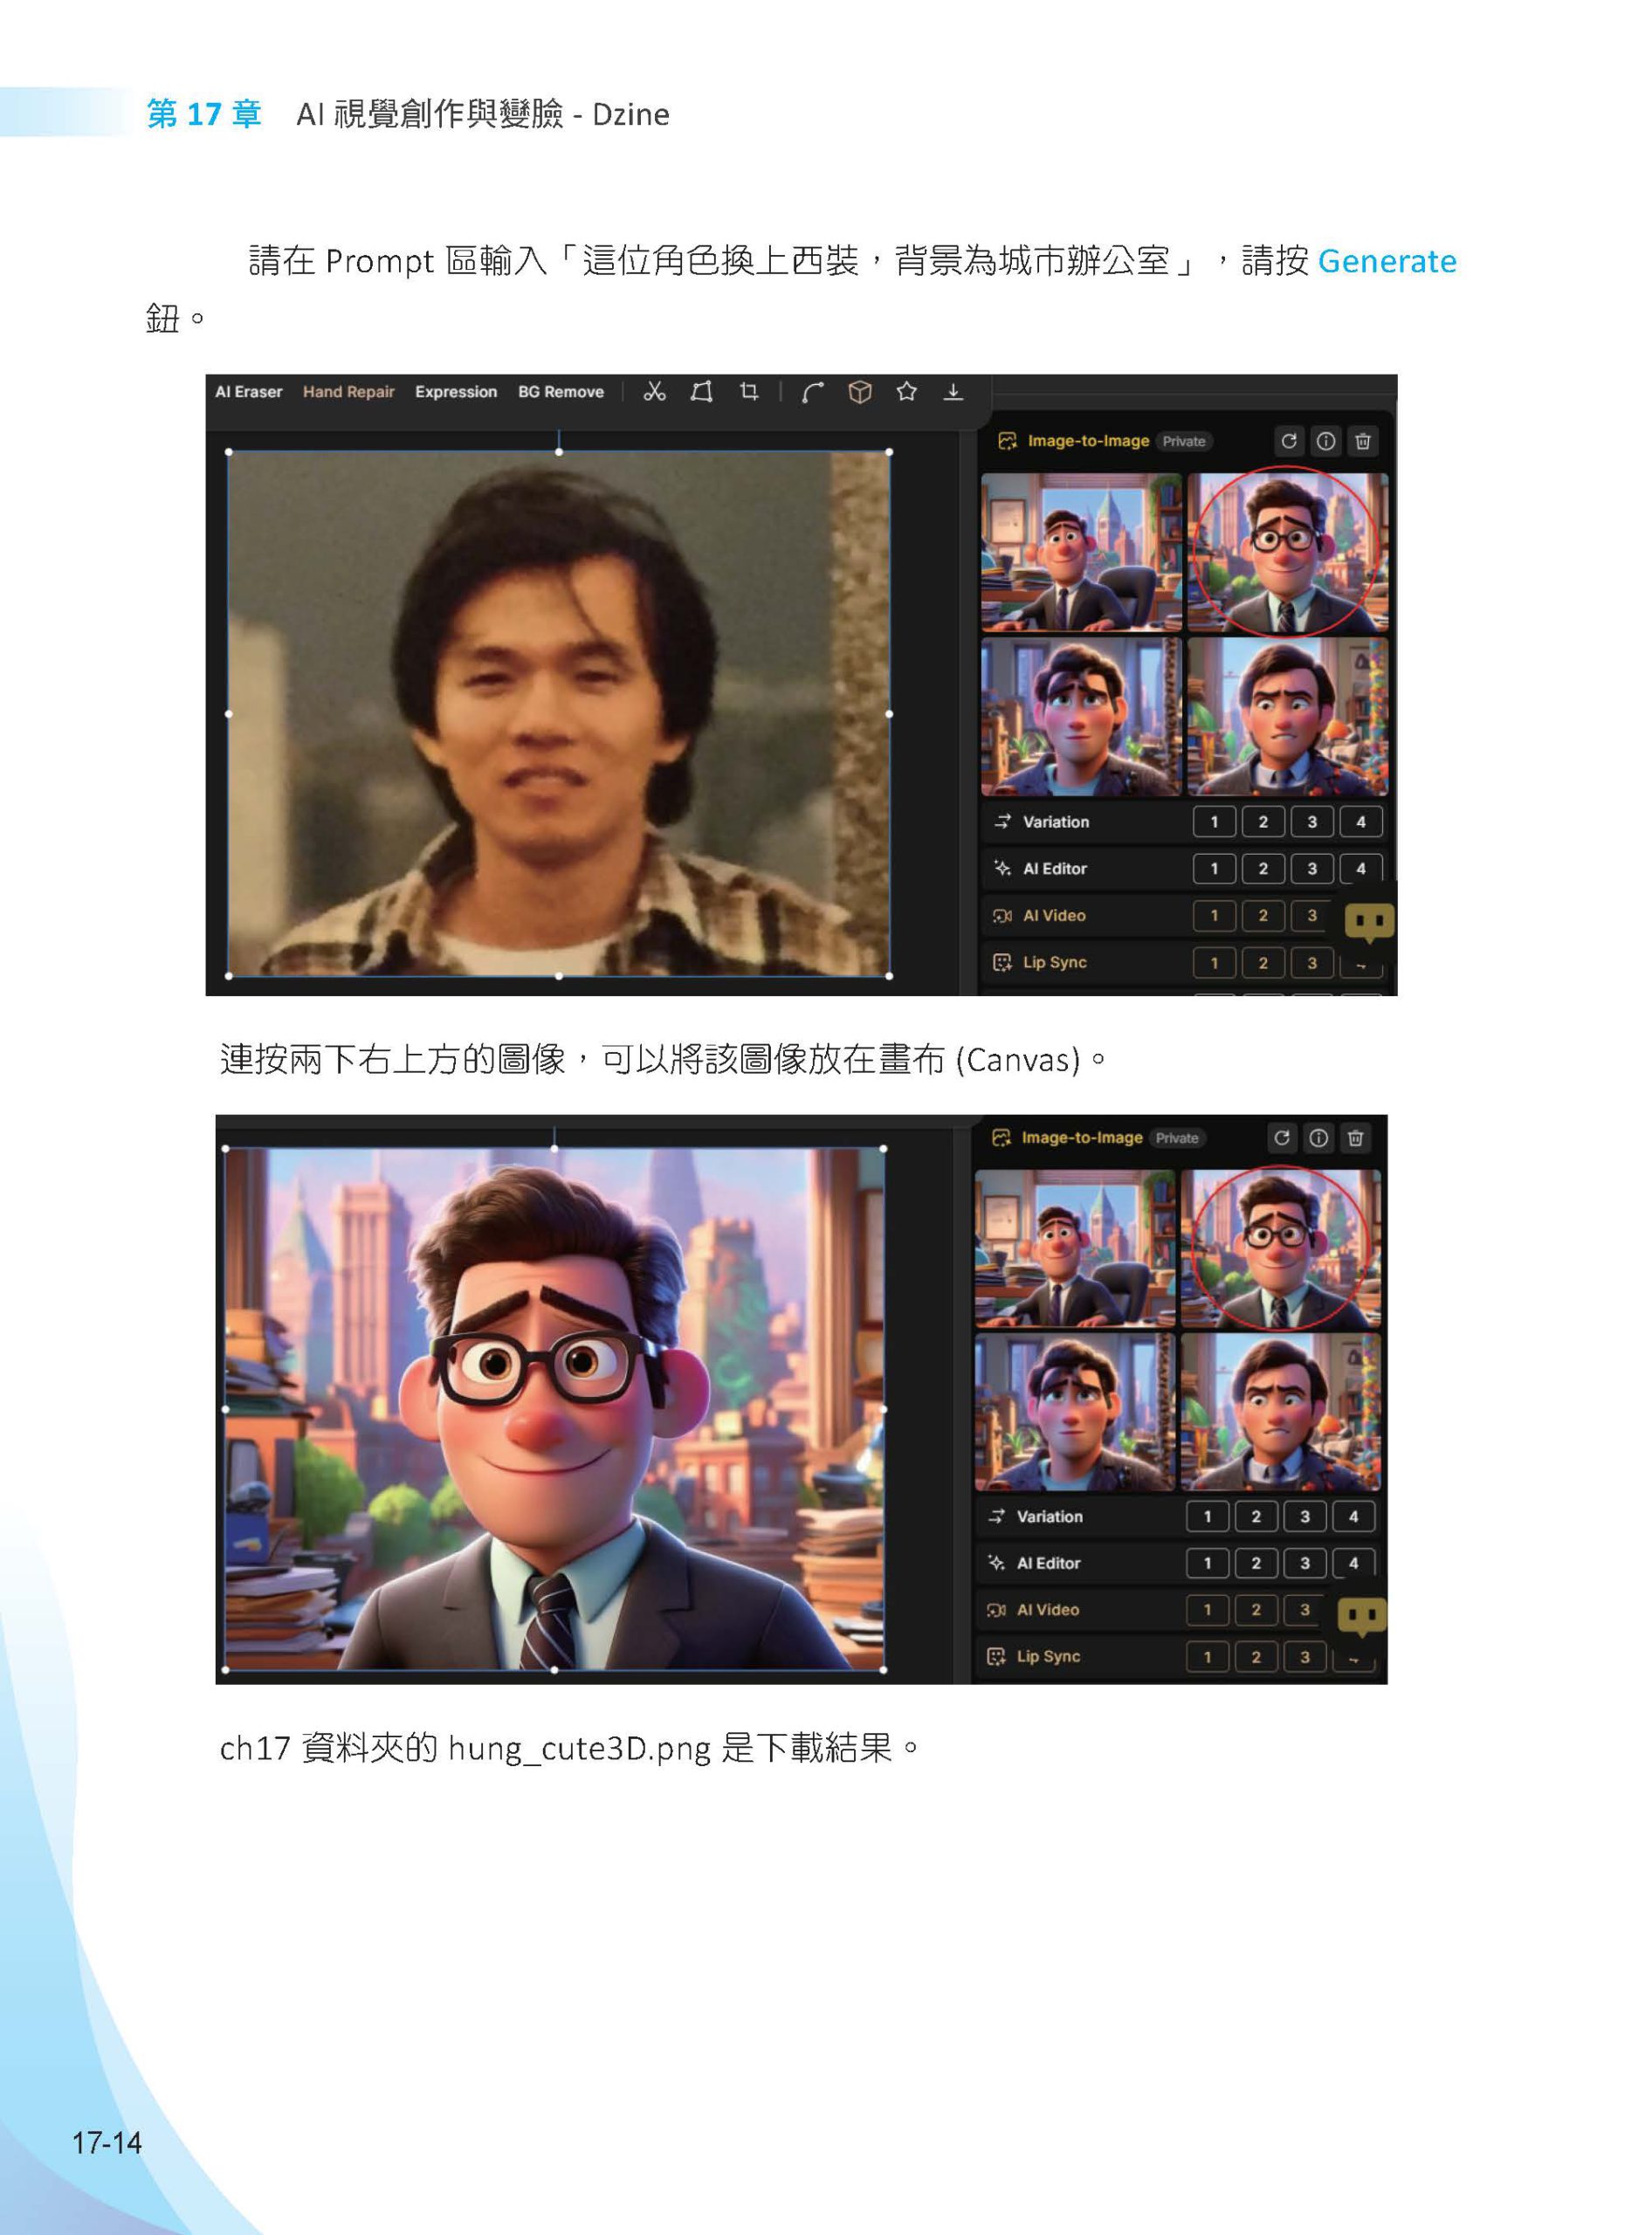Image resolution: width=1652 pixels, height=2235 pixels.
Task: Click the info icon in lower screenshot panel
Action: (x=1318, y=1138)
